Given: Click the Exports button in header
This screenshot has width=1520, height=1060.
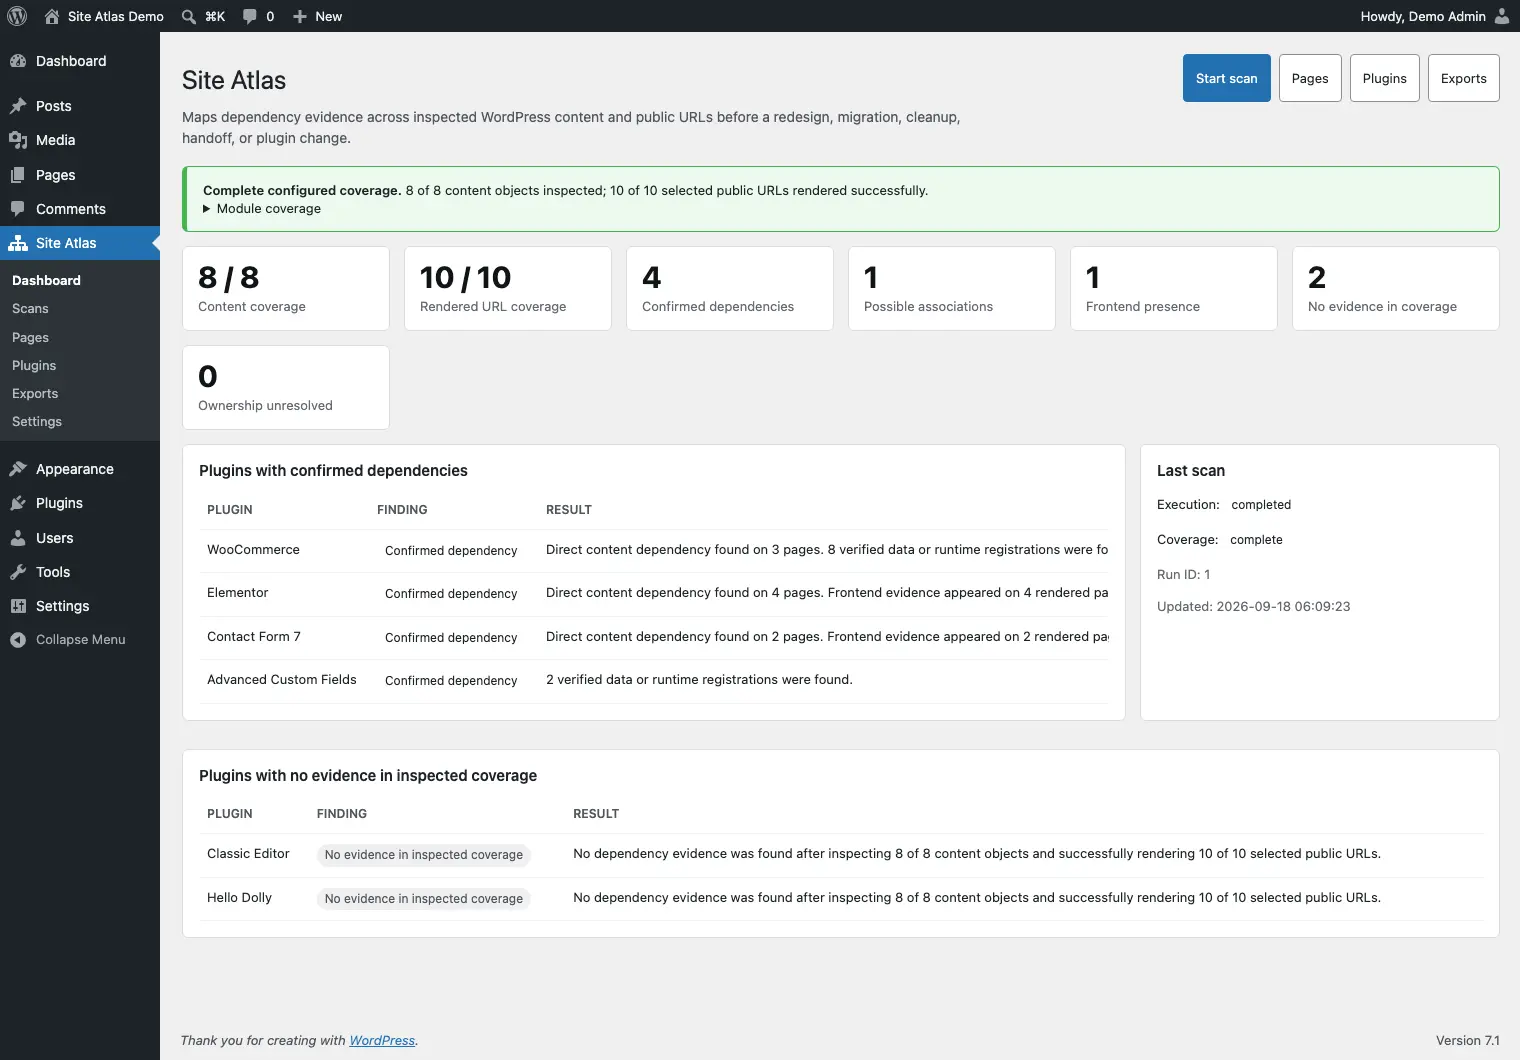Looking at the screenshot, I should point(1464,78).
